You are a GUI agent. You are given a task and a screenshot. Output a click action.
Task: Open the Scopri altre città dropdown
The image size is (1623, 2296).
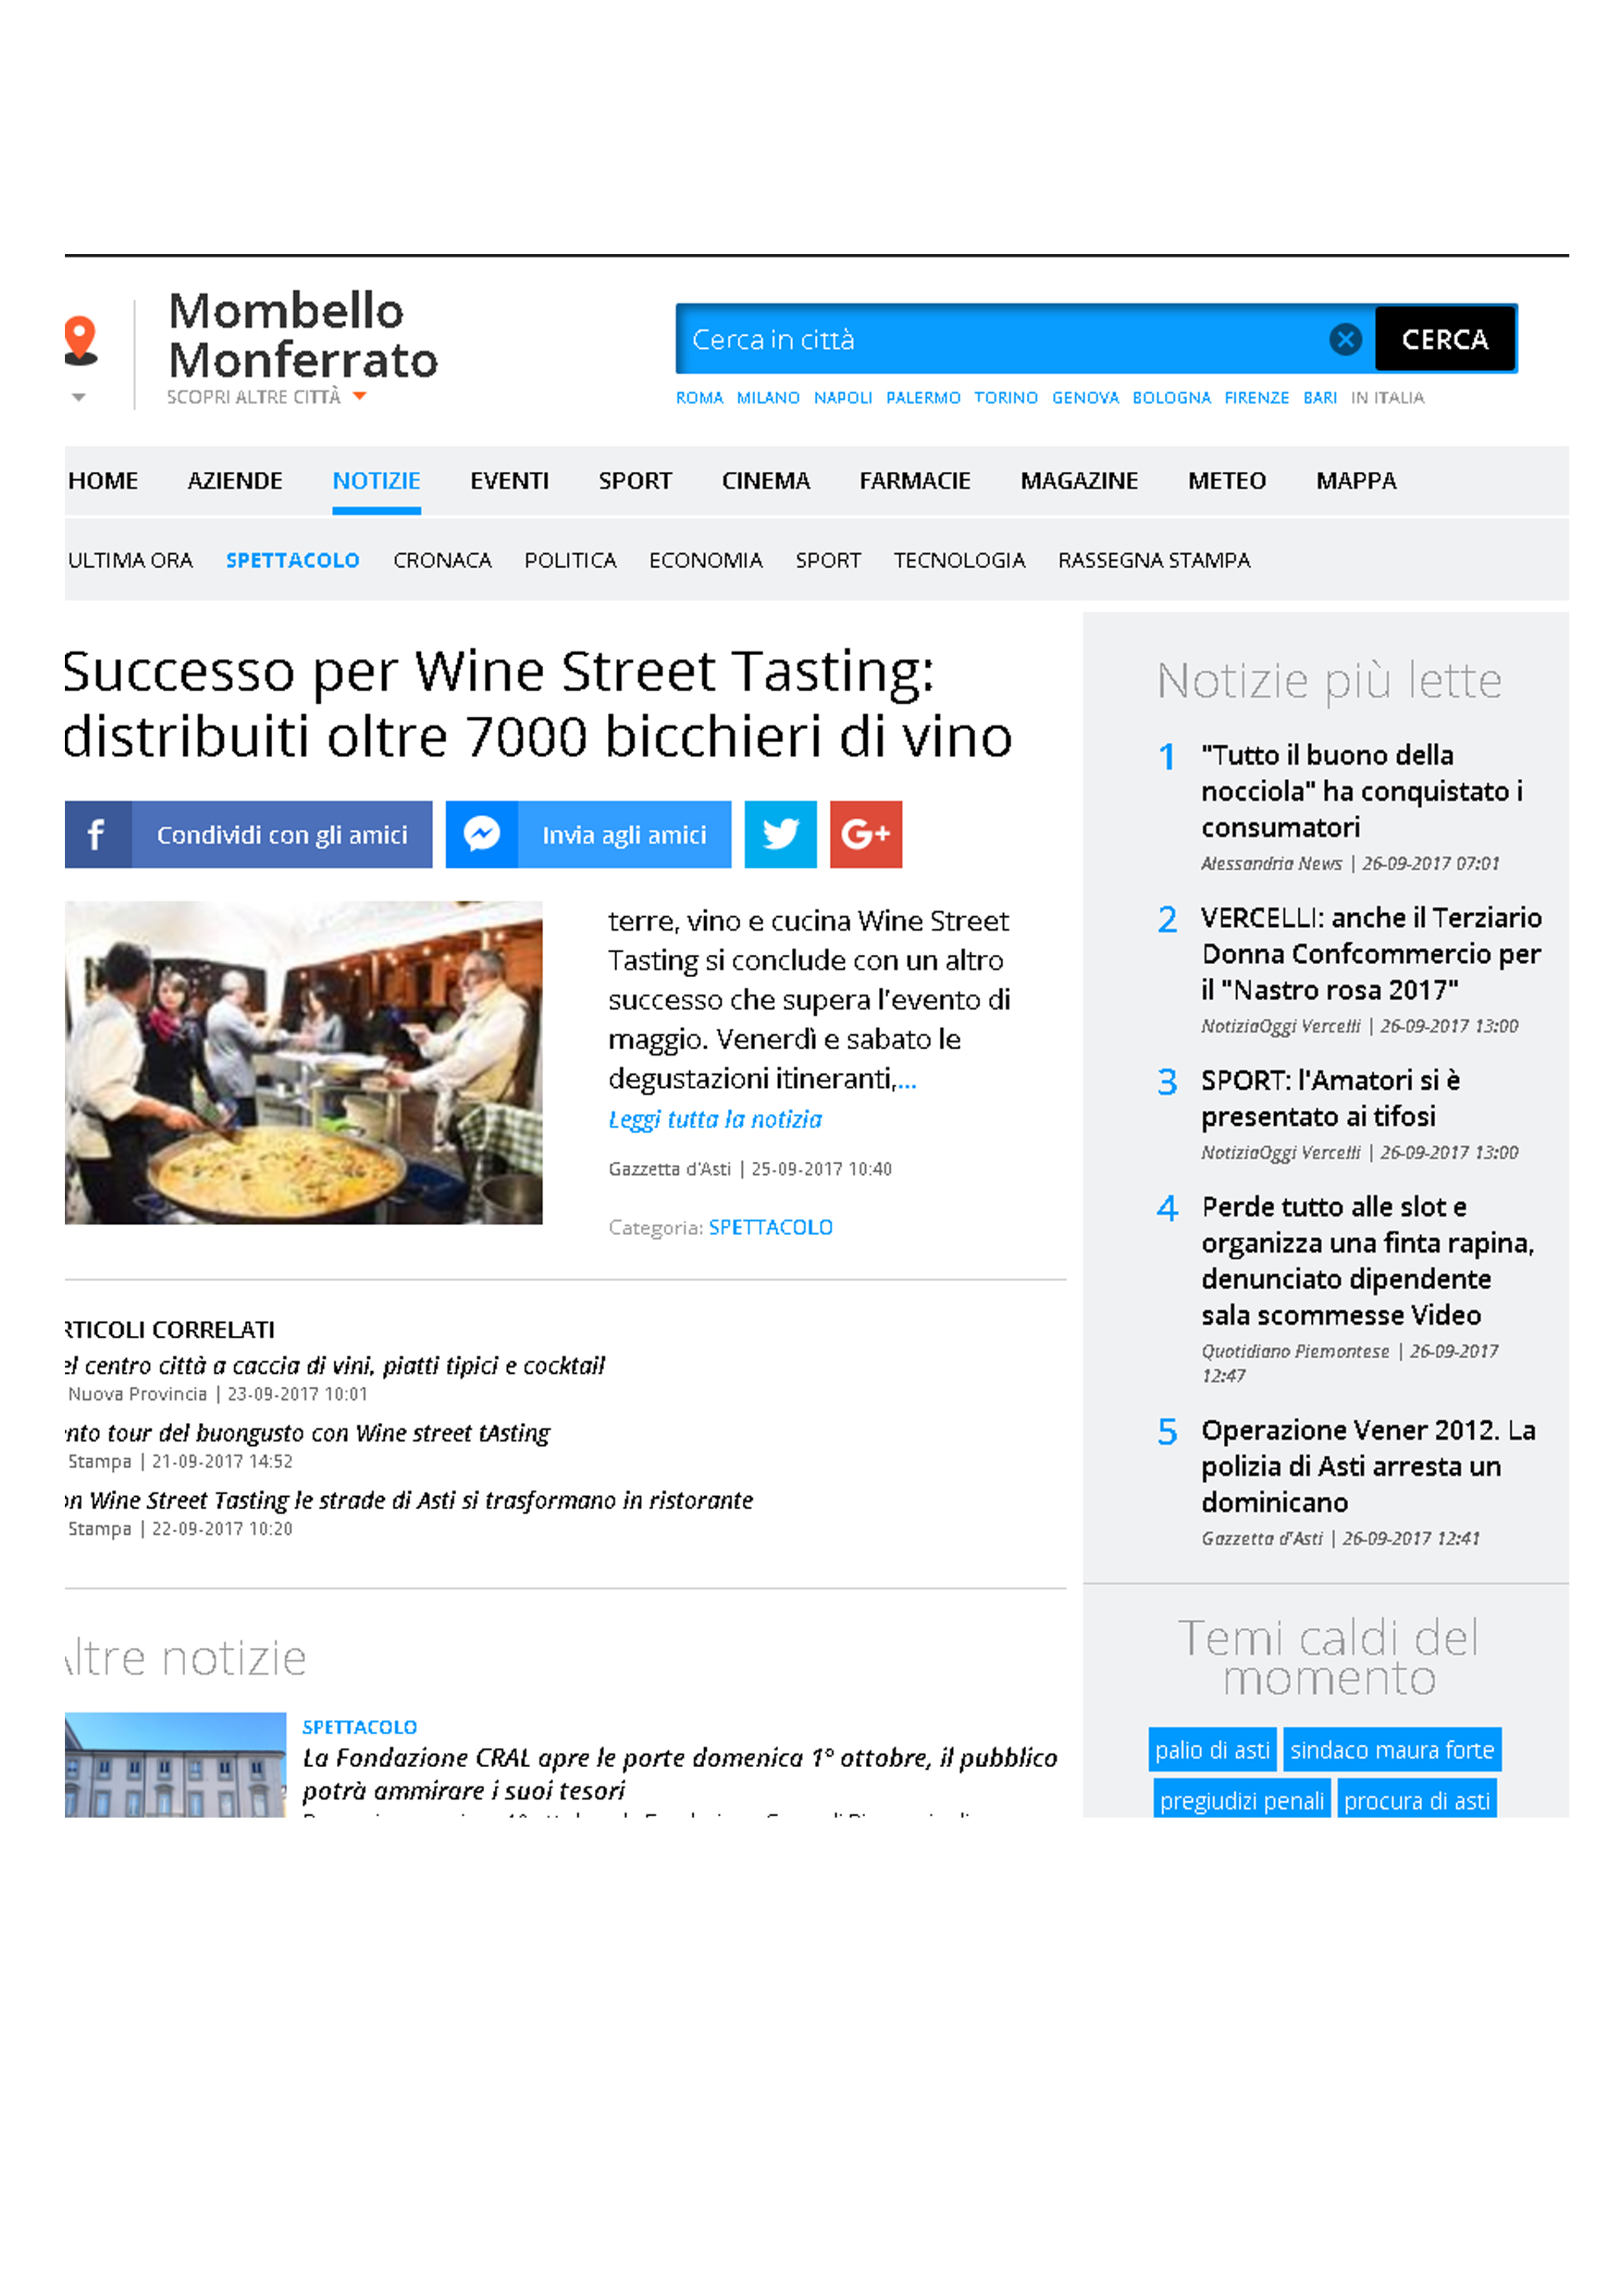[266, 397]
